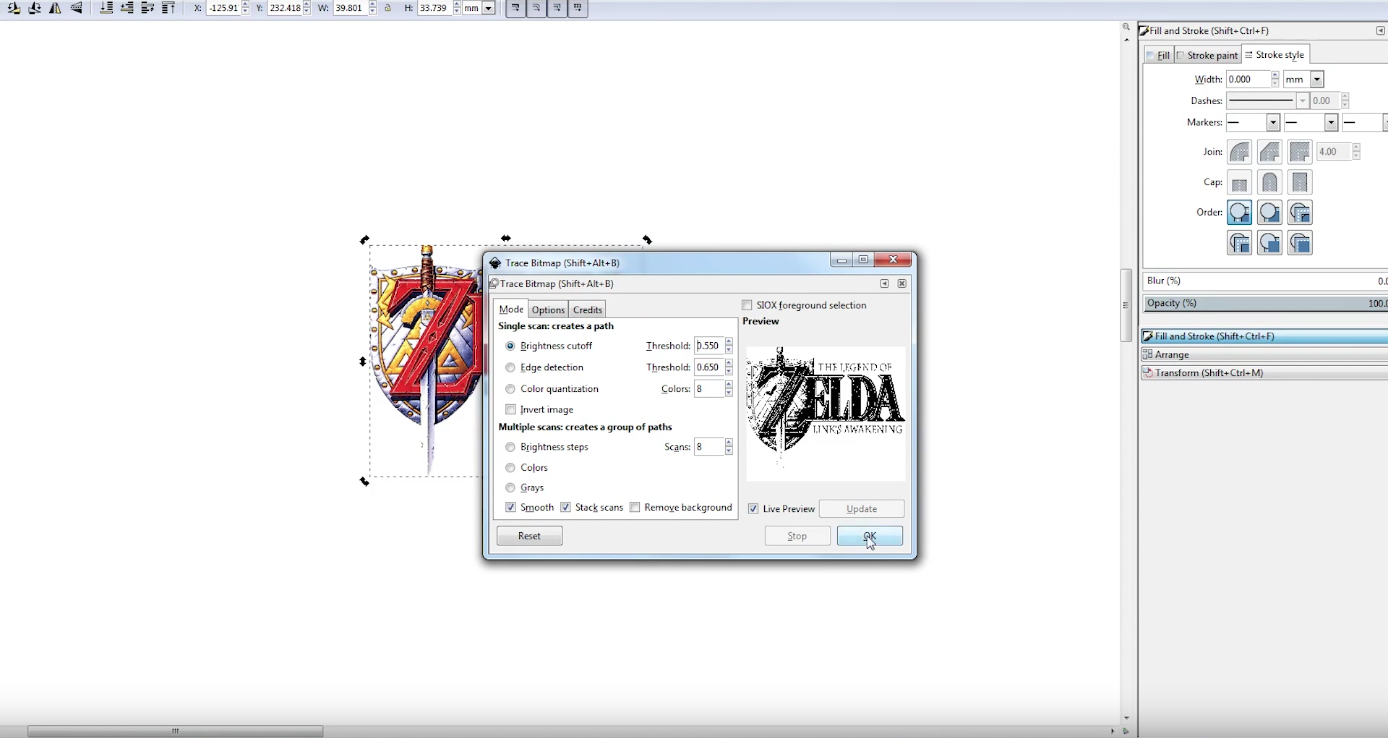Close the Trace Bitmap inner panel
Image resolution: width=1388 pixels, height=738 pixels.
coord(901,284)
